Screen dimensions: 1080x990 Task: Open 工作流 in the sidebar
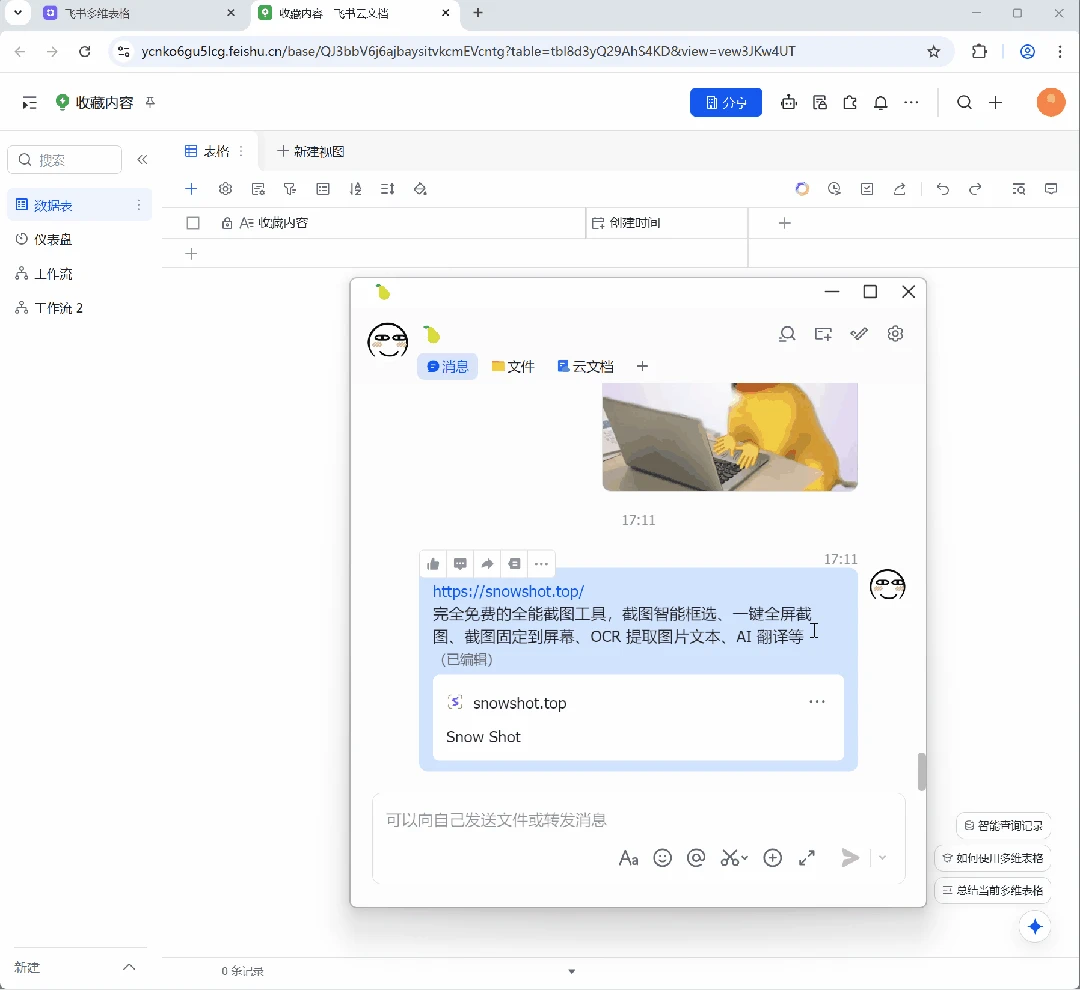tap(79, 274)
